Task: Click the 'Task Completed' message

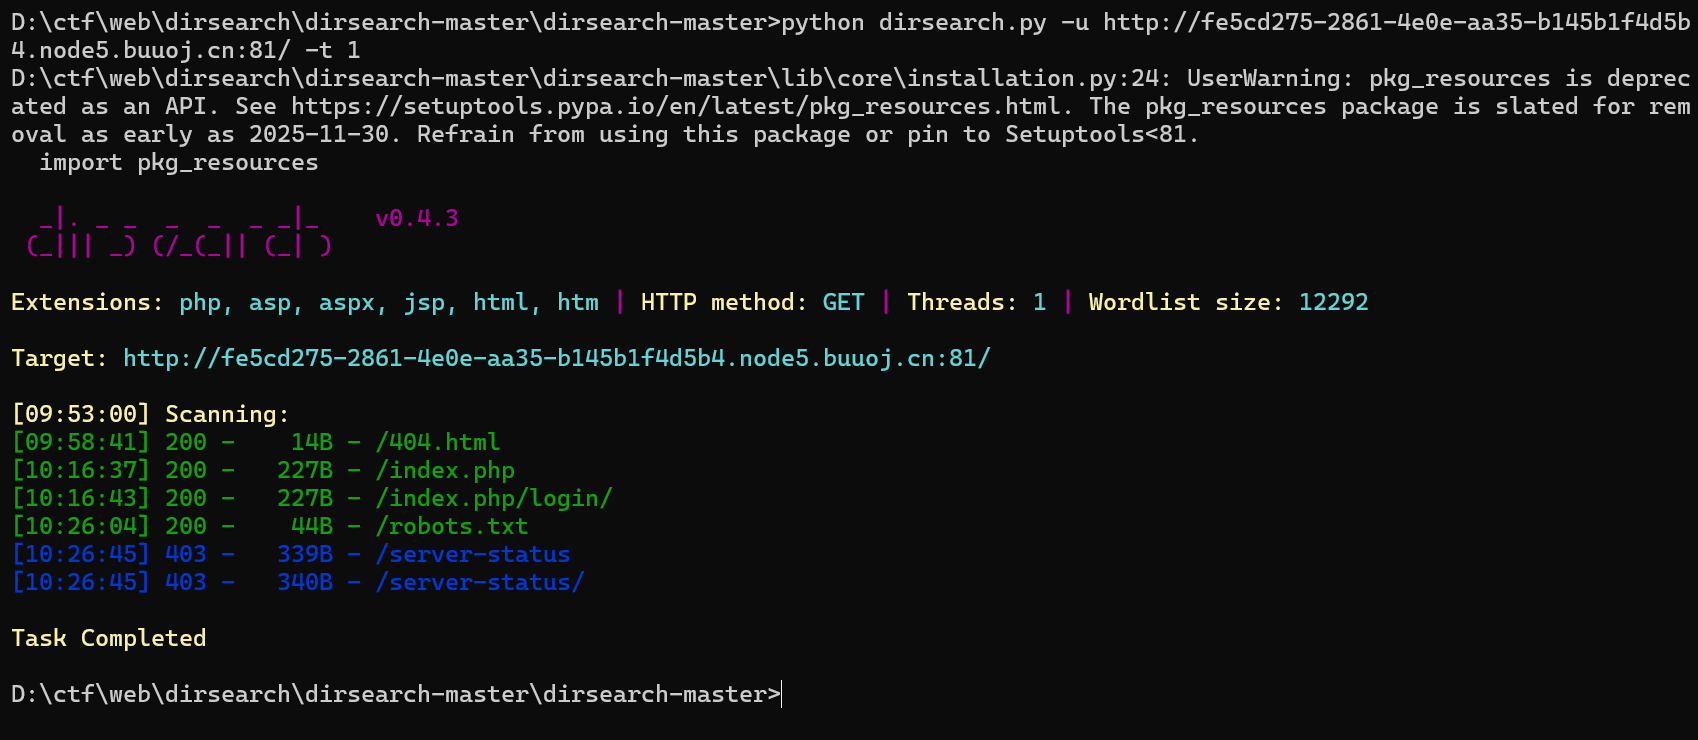Action: click(x=109, y=638)
